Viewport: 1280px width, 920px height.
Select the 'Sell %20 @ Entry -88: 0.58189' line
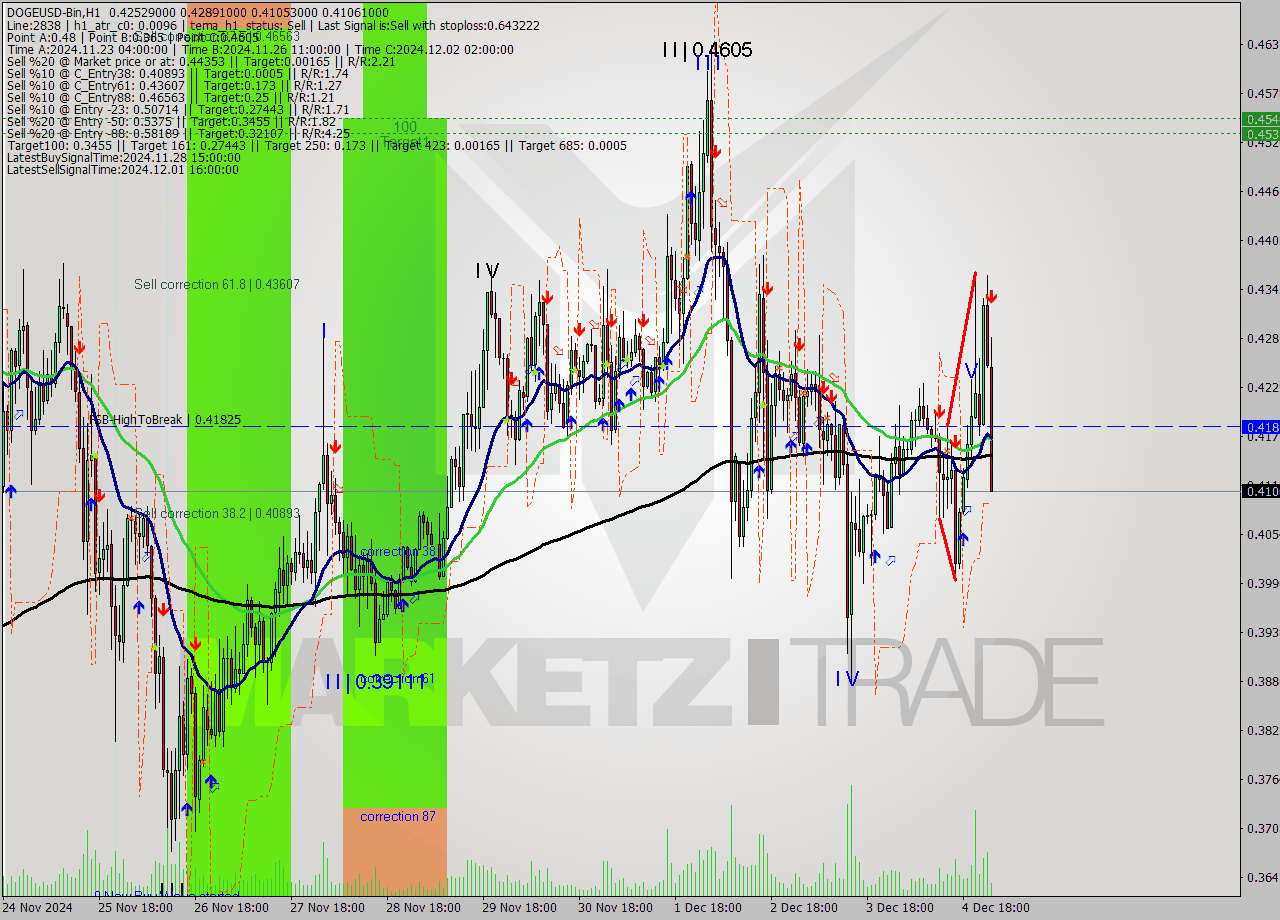click(178, 133)
